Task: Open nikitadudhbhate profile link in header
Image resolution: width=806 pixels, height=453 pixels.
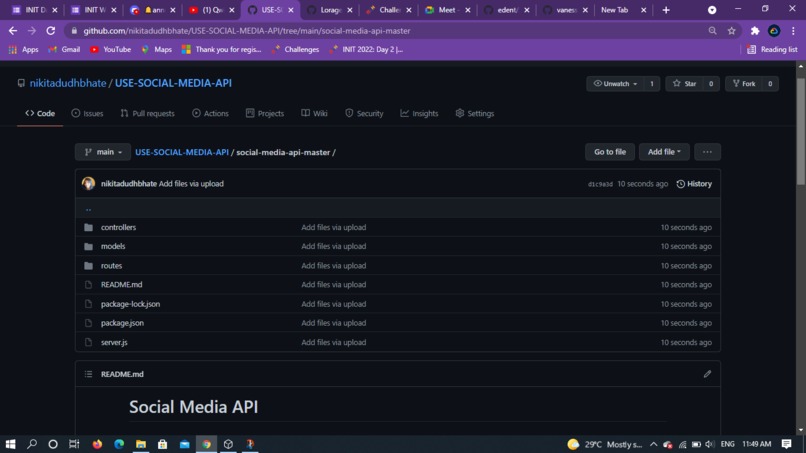Action: (68, 83)
